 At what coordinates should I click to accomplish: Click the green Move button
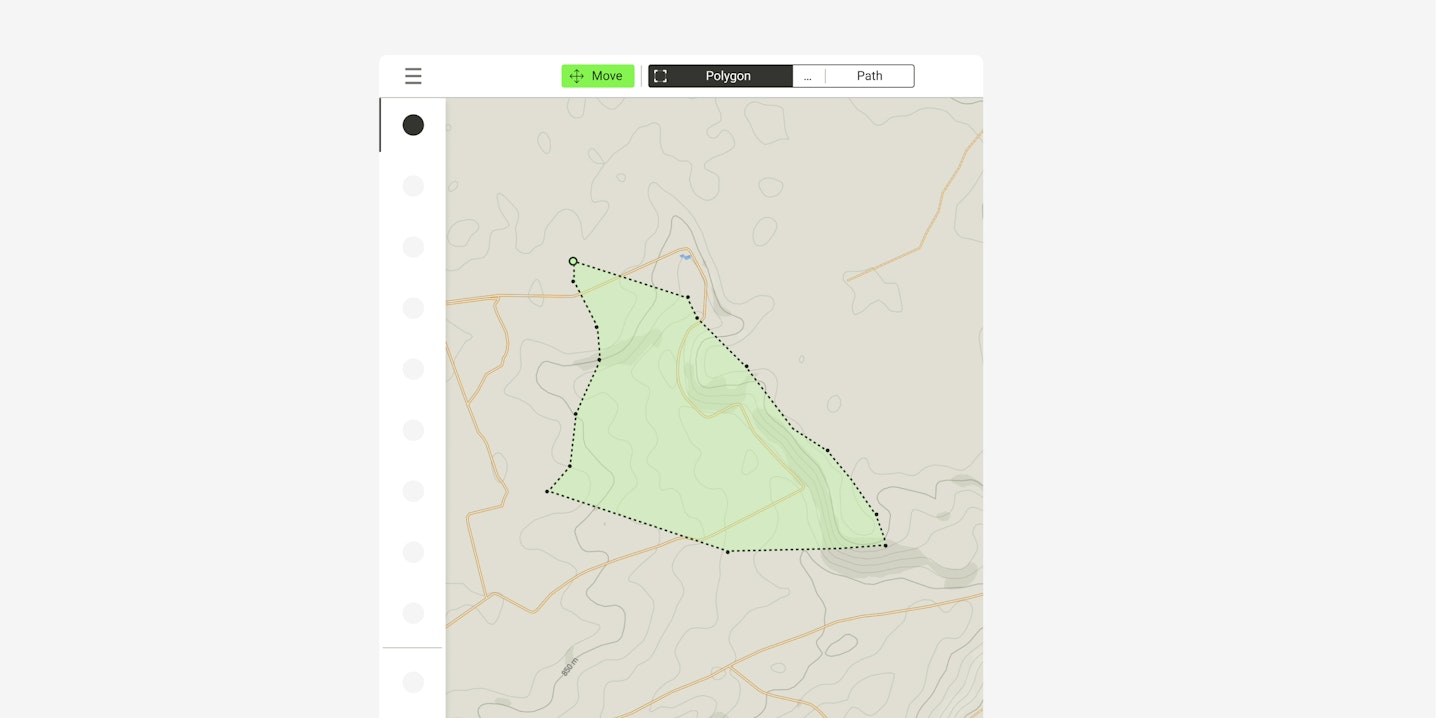tap(598, 76)
